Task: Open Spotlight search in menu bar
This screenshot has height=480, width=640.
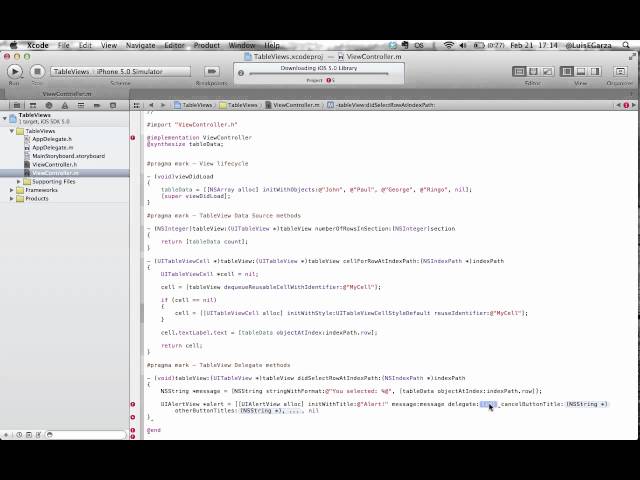Action: [626, 45]
